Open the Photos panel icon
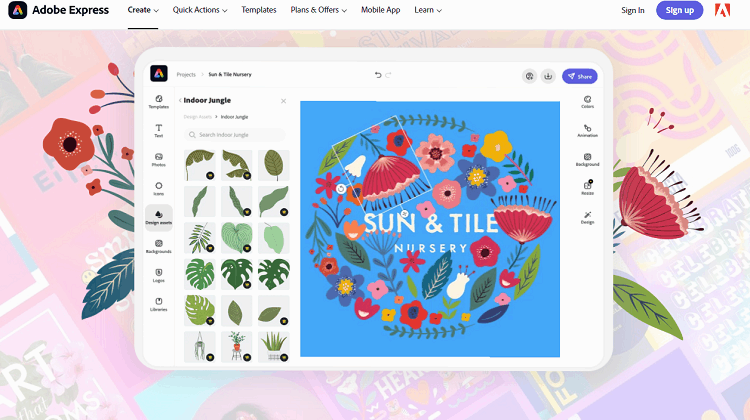 pyautogui.click(x=159, y=159)
